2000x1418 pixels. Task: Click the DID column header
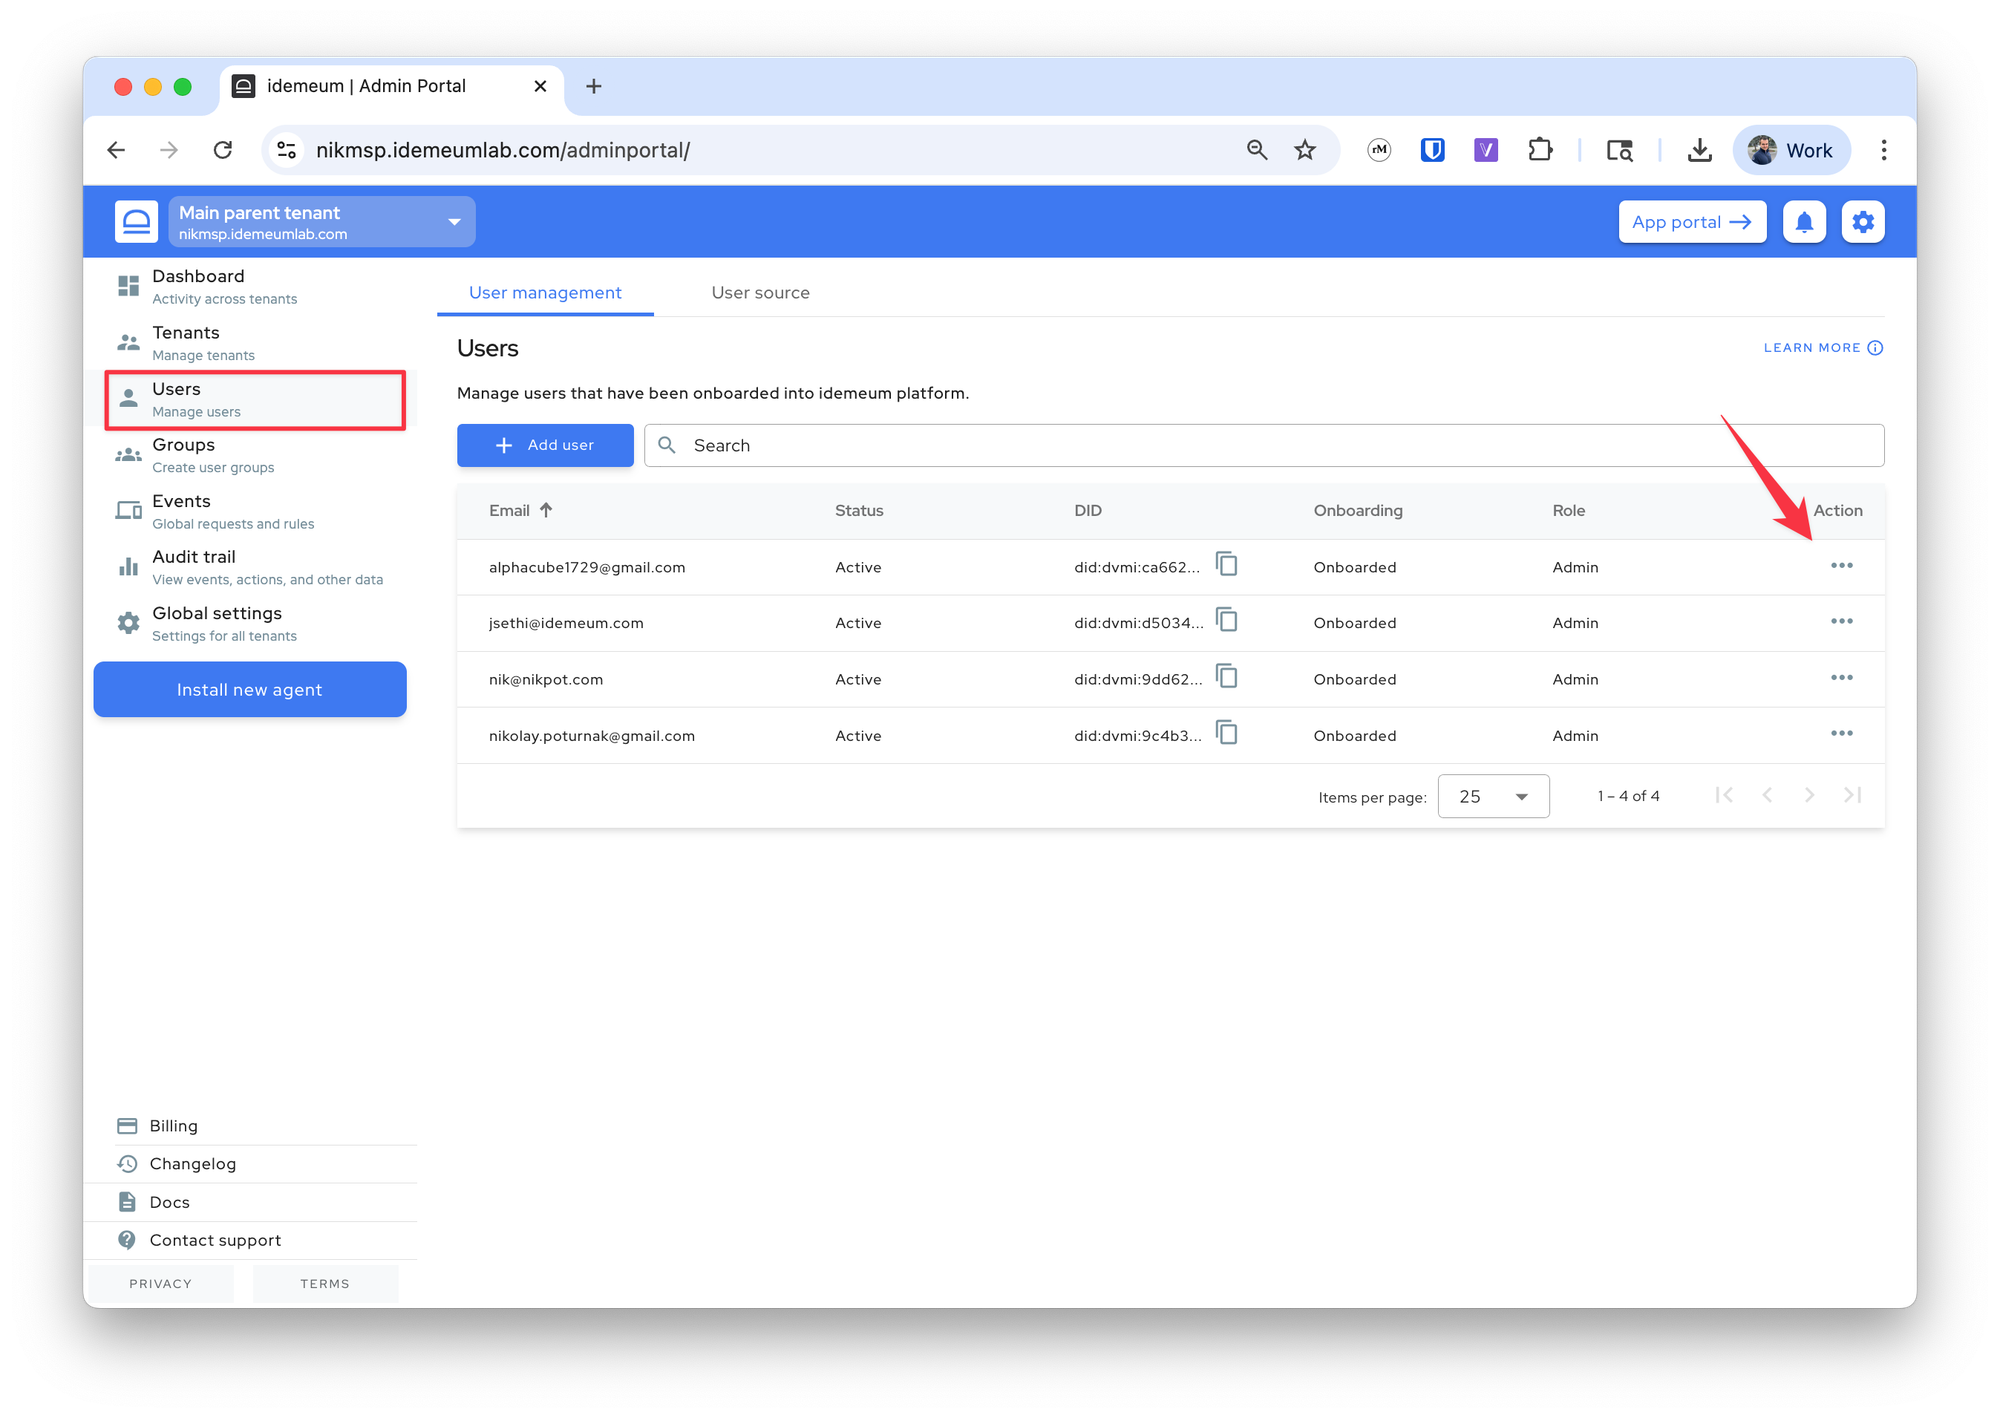1087,510
